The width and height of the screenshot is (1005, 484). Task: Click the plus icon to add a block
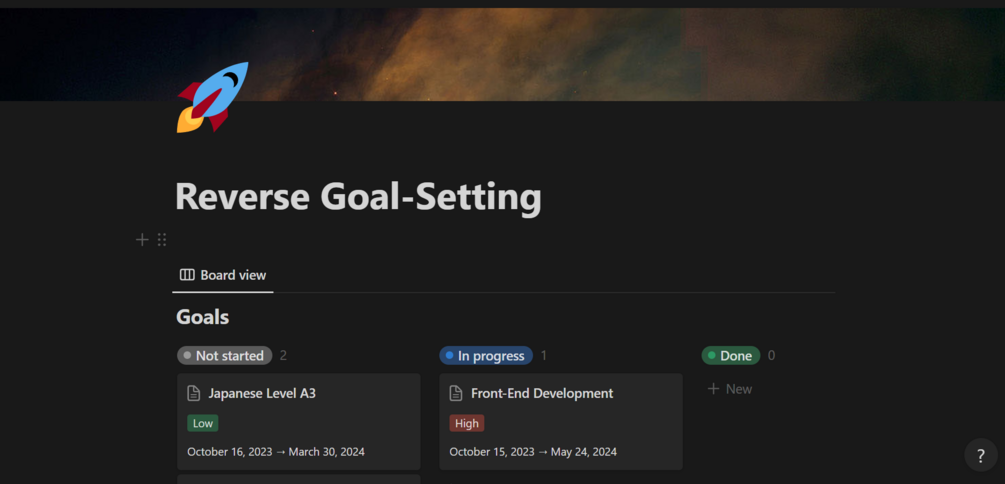click(142, 240)
